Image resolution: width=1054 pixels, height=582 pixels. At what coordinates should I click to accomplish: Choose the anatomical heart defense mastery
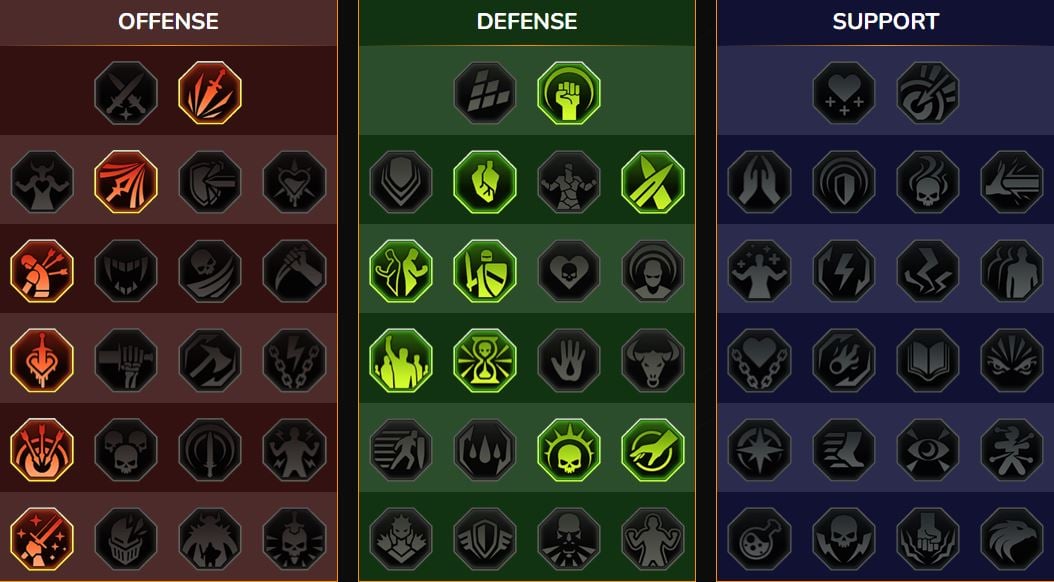click(485, 181)
